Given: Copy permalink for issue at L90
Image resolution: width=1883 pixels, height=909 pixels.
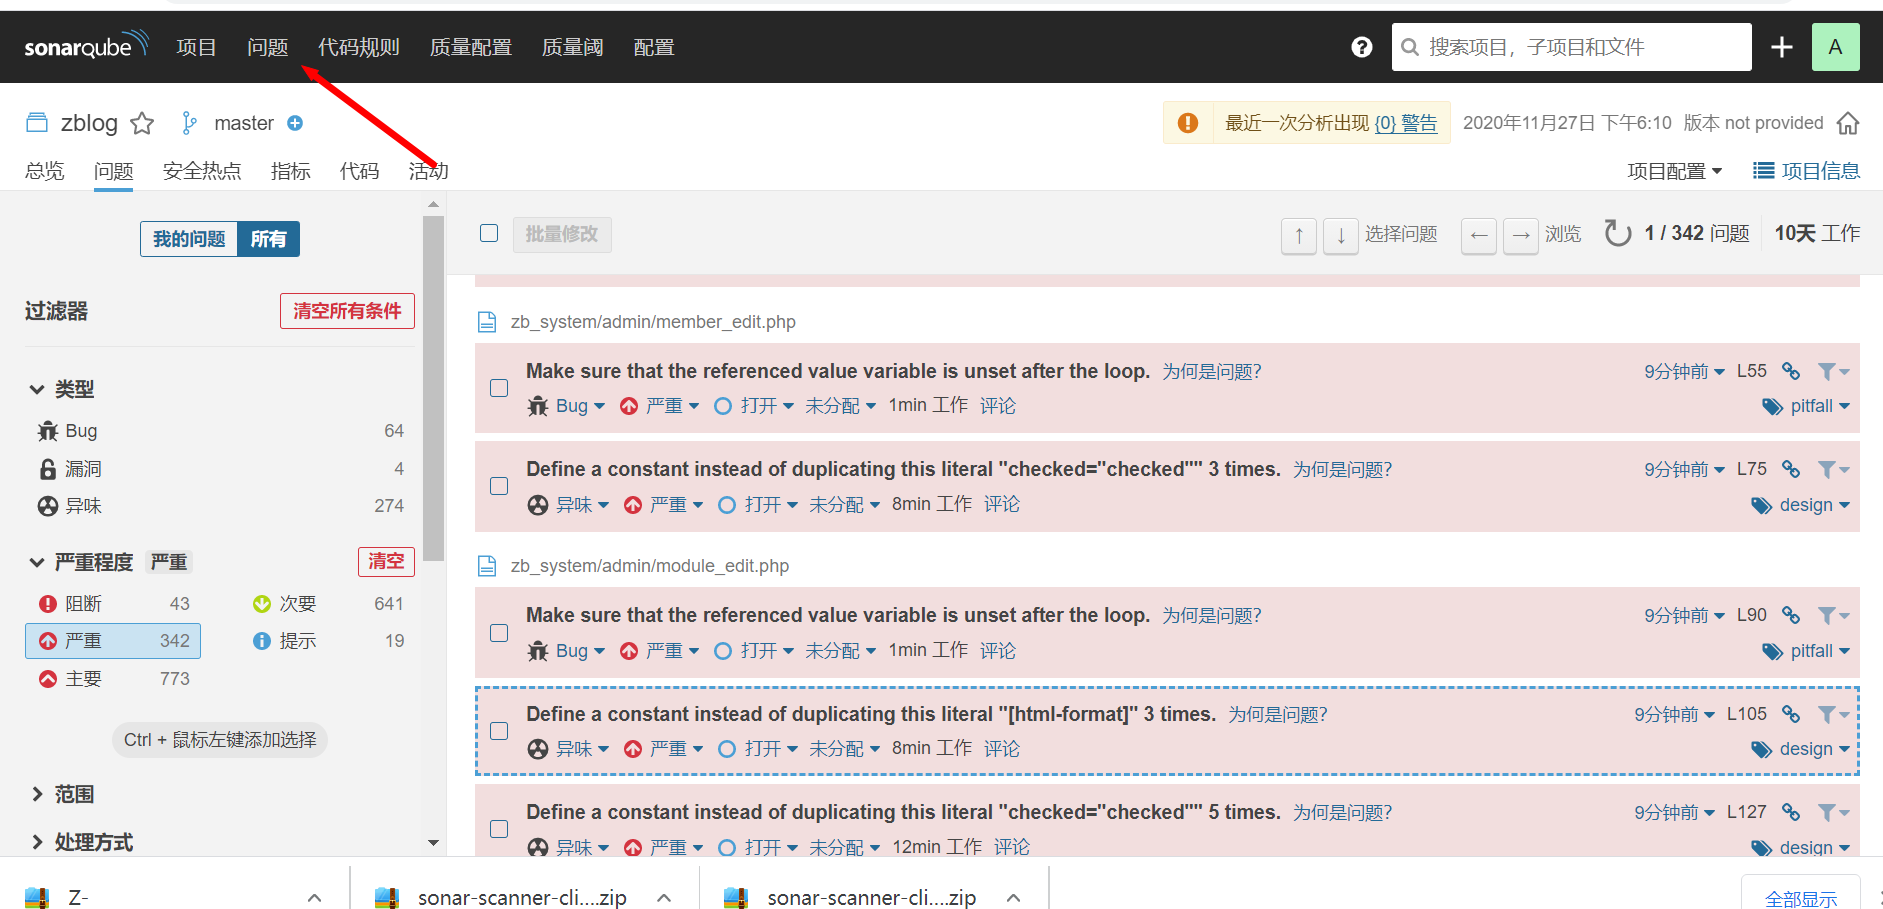Looking at the screenshot, I should [1791, 615].
